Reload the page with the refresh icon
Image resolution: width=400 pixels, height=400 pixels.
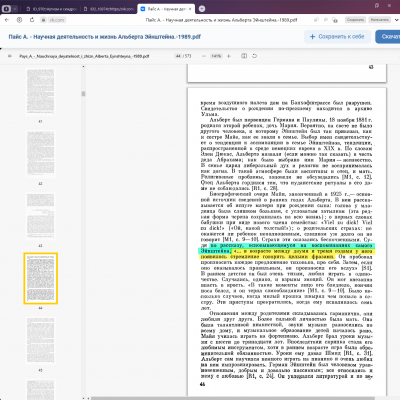coord(32,20)
